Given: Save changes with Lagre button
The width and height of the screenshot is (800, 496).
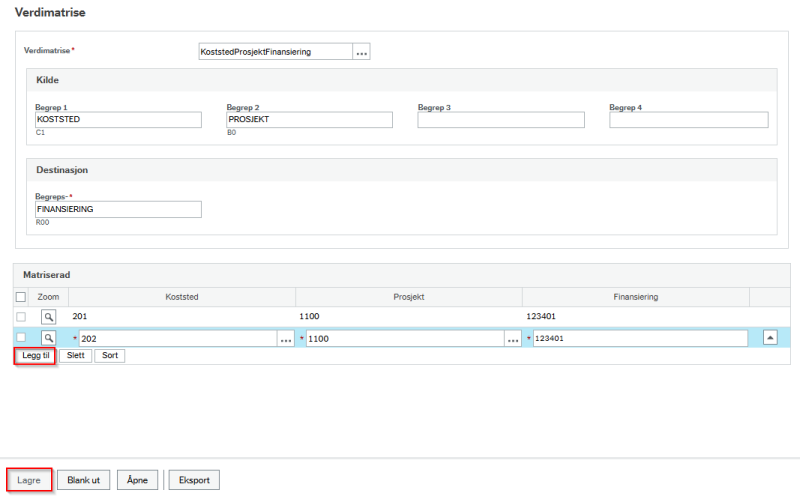Looking at the screenshot, I should point(29,480).
